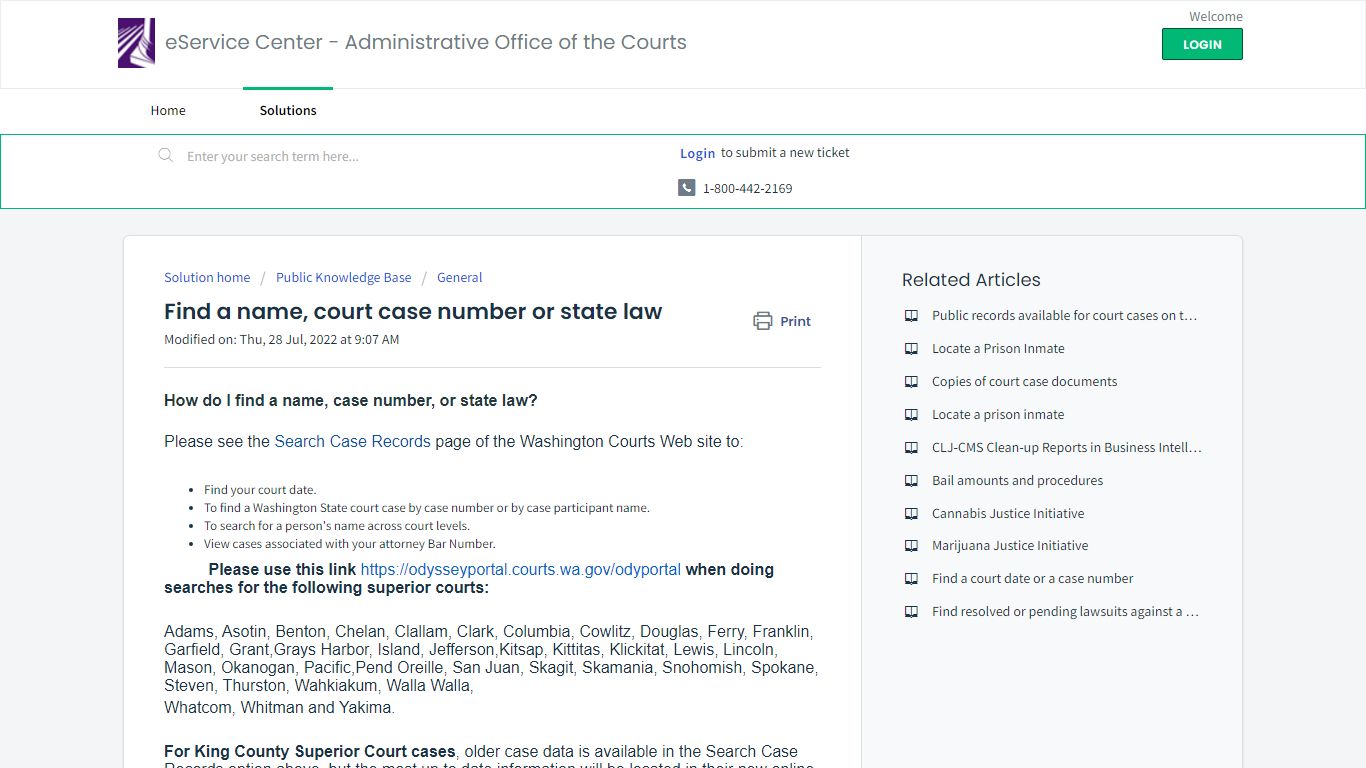Click the eService Center site title
This screenshot has height=768, width=1366.
[426, 42]
